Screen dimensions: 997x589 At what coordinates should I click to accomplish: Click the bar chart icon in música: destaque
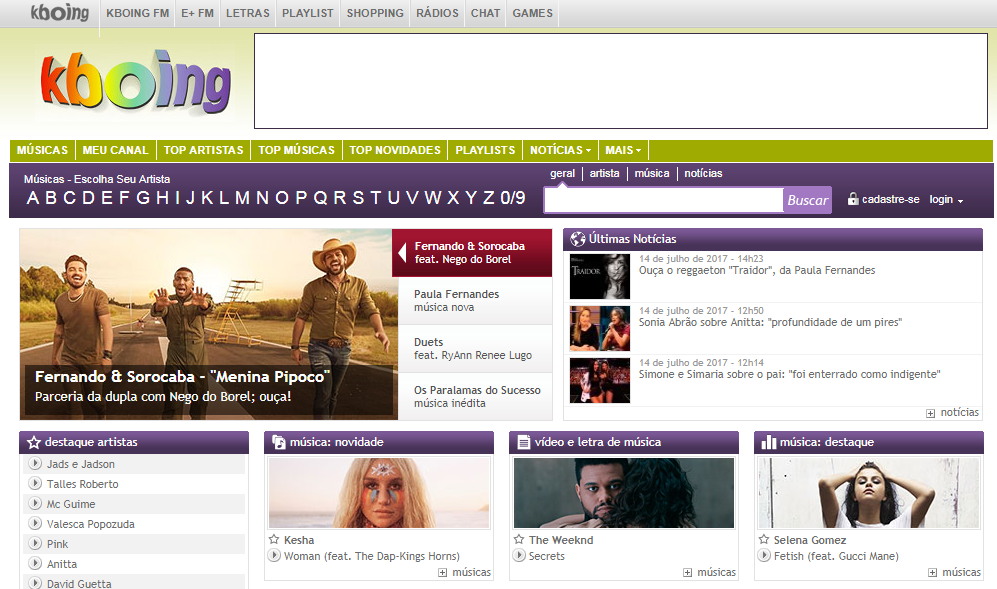(769, 442)
